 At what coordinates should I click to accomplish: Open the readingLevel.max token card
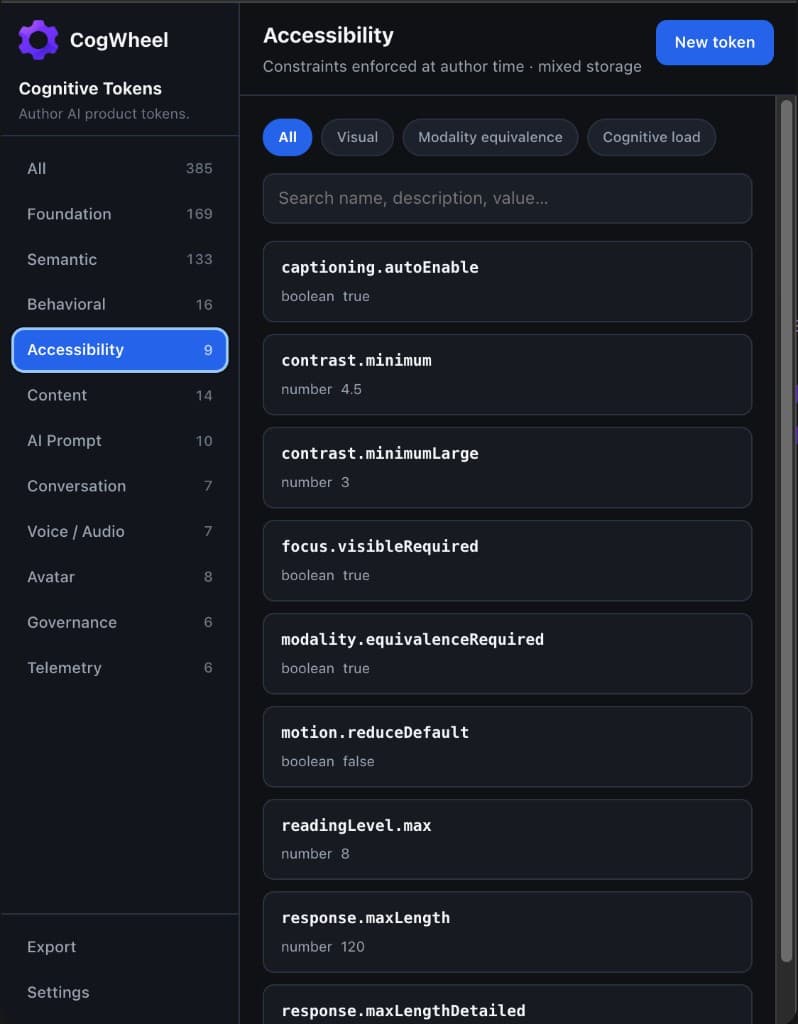507,839
